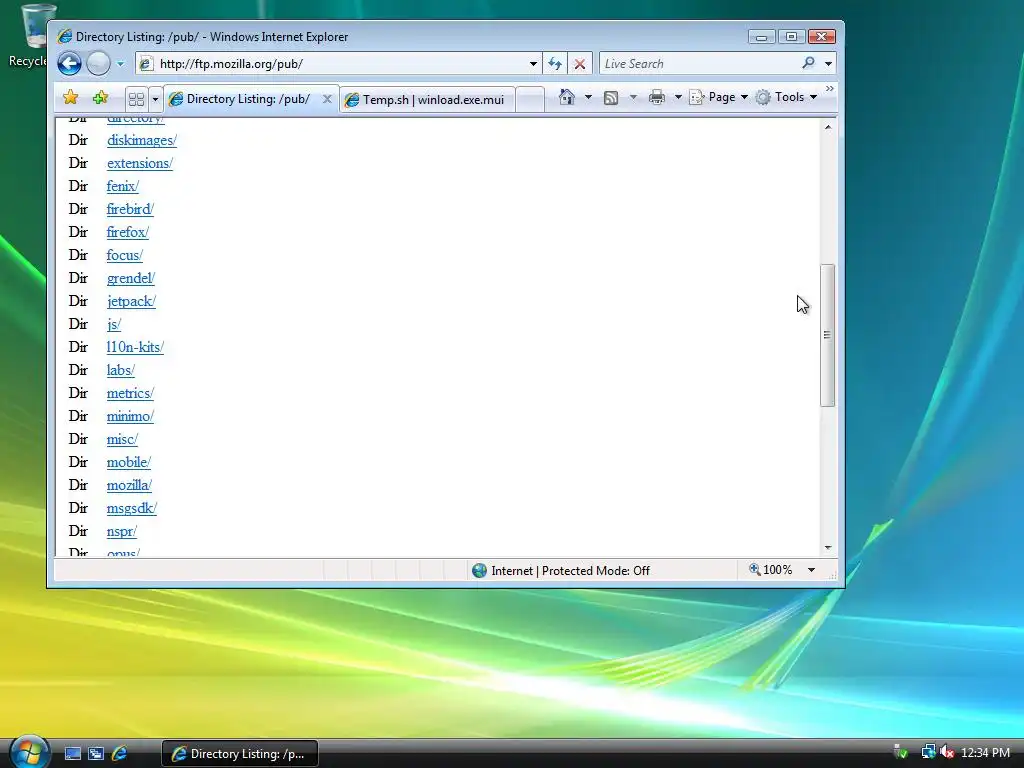
Task: Open search provider options dropdown
Action: 828,63
